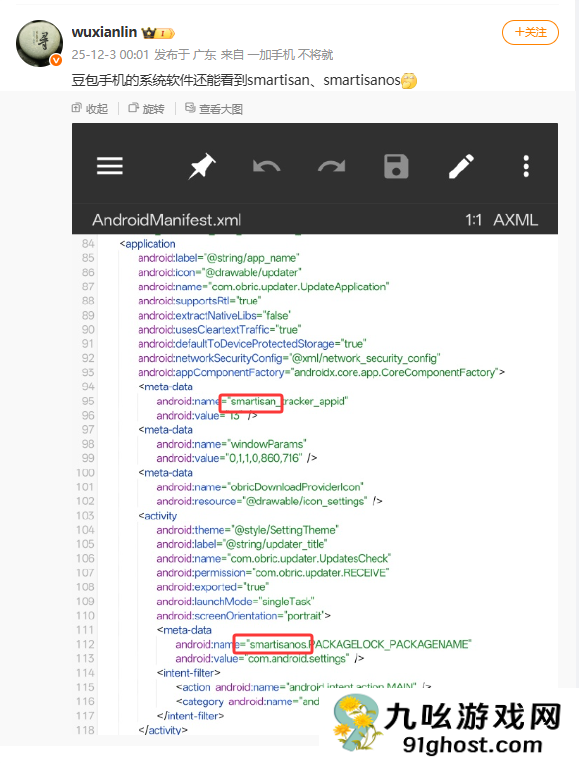Click the pencil edit icon
The height and width of the screenshot is (763, 579).
click(461, 166)
